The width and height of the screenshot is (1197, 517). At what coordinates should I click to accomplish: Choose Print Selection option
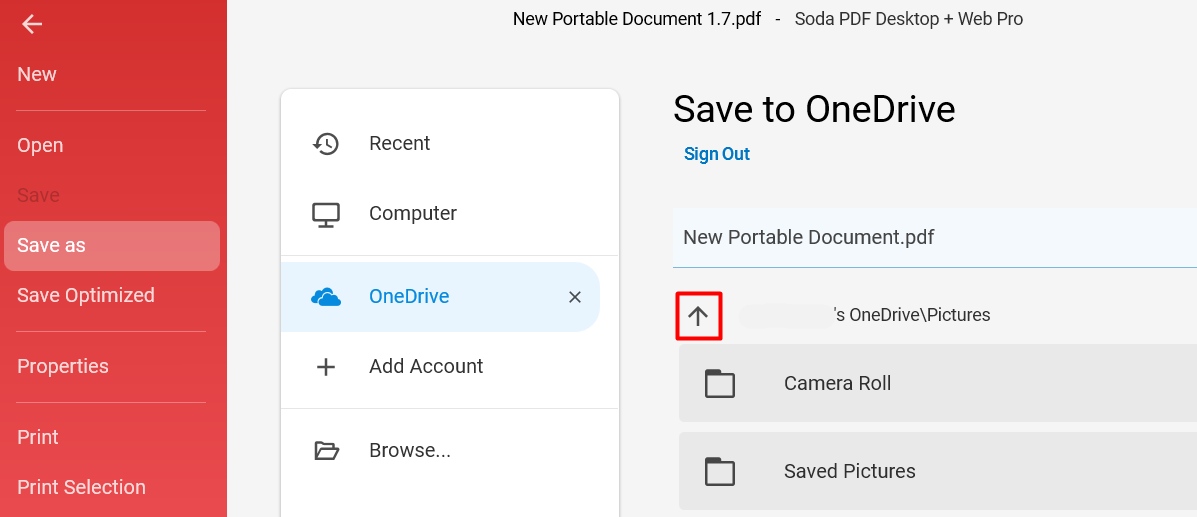tap(81, 487)
